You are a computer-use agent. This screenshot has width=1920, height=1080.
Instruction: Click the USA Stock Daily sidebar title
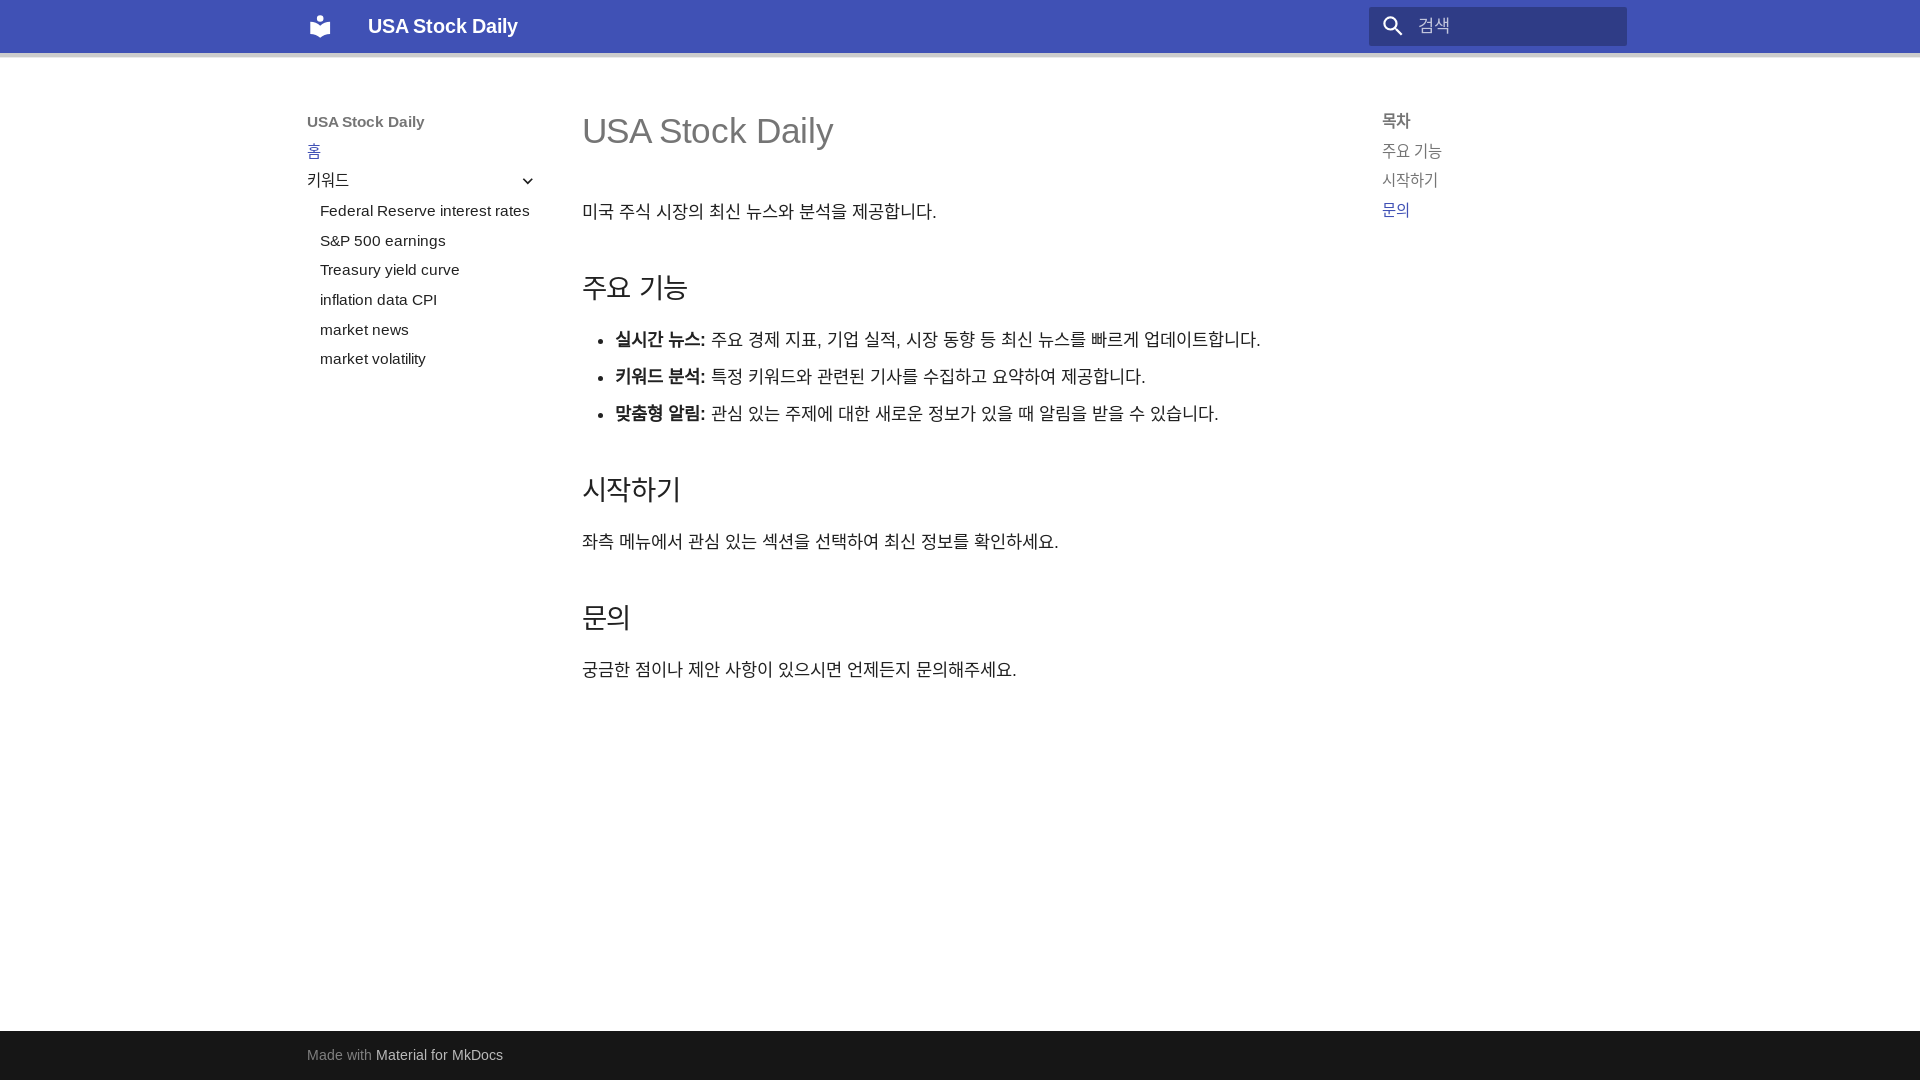click(x=366, y=122)
